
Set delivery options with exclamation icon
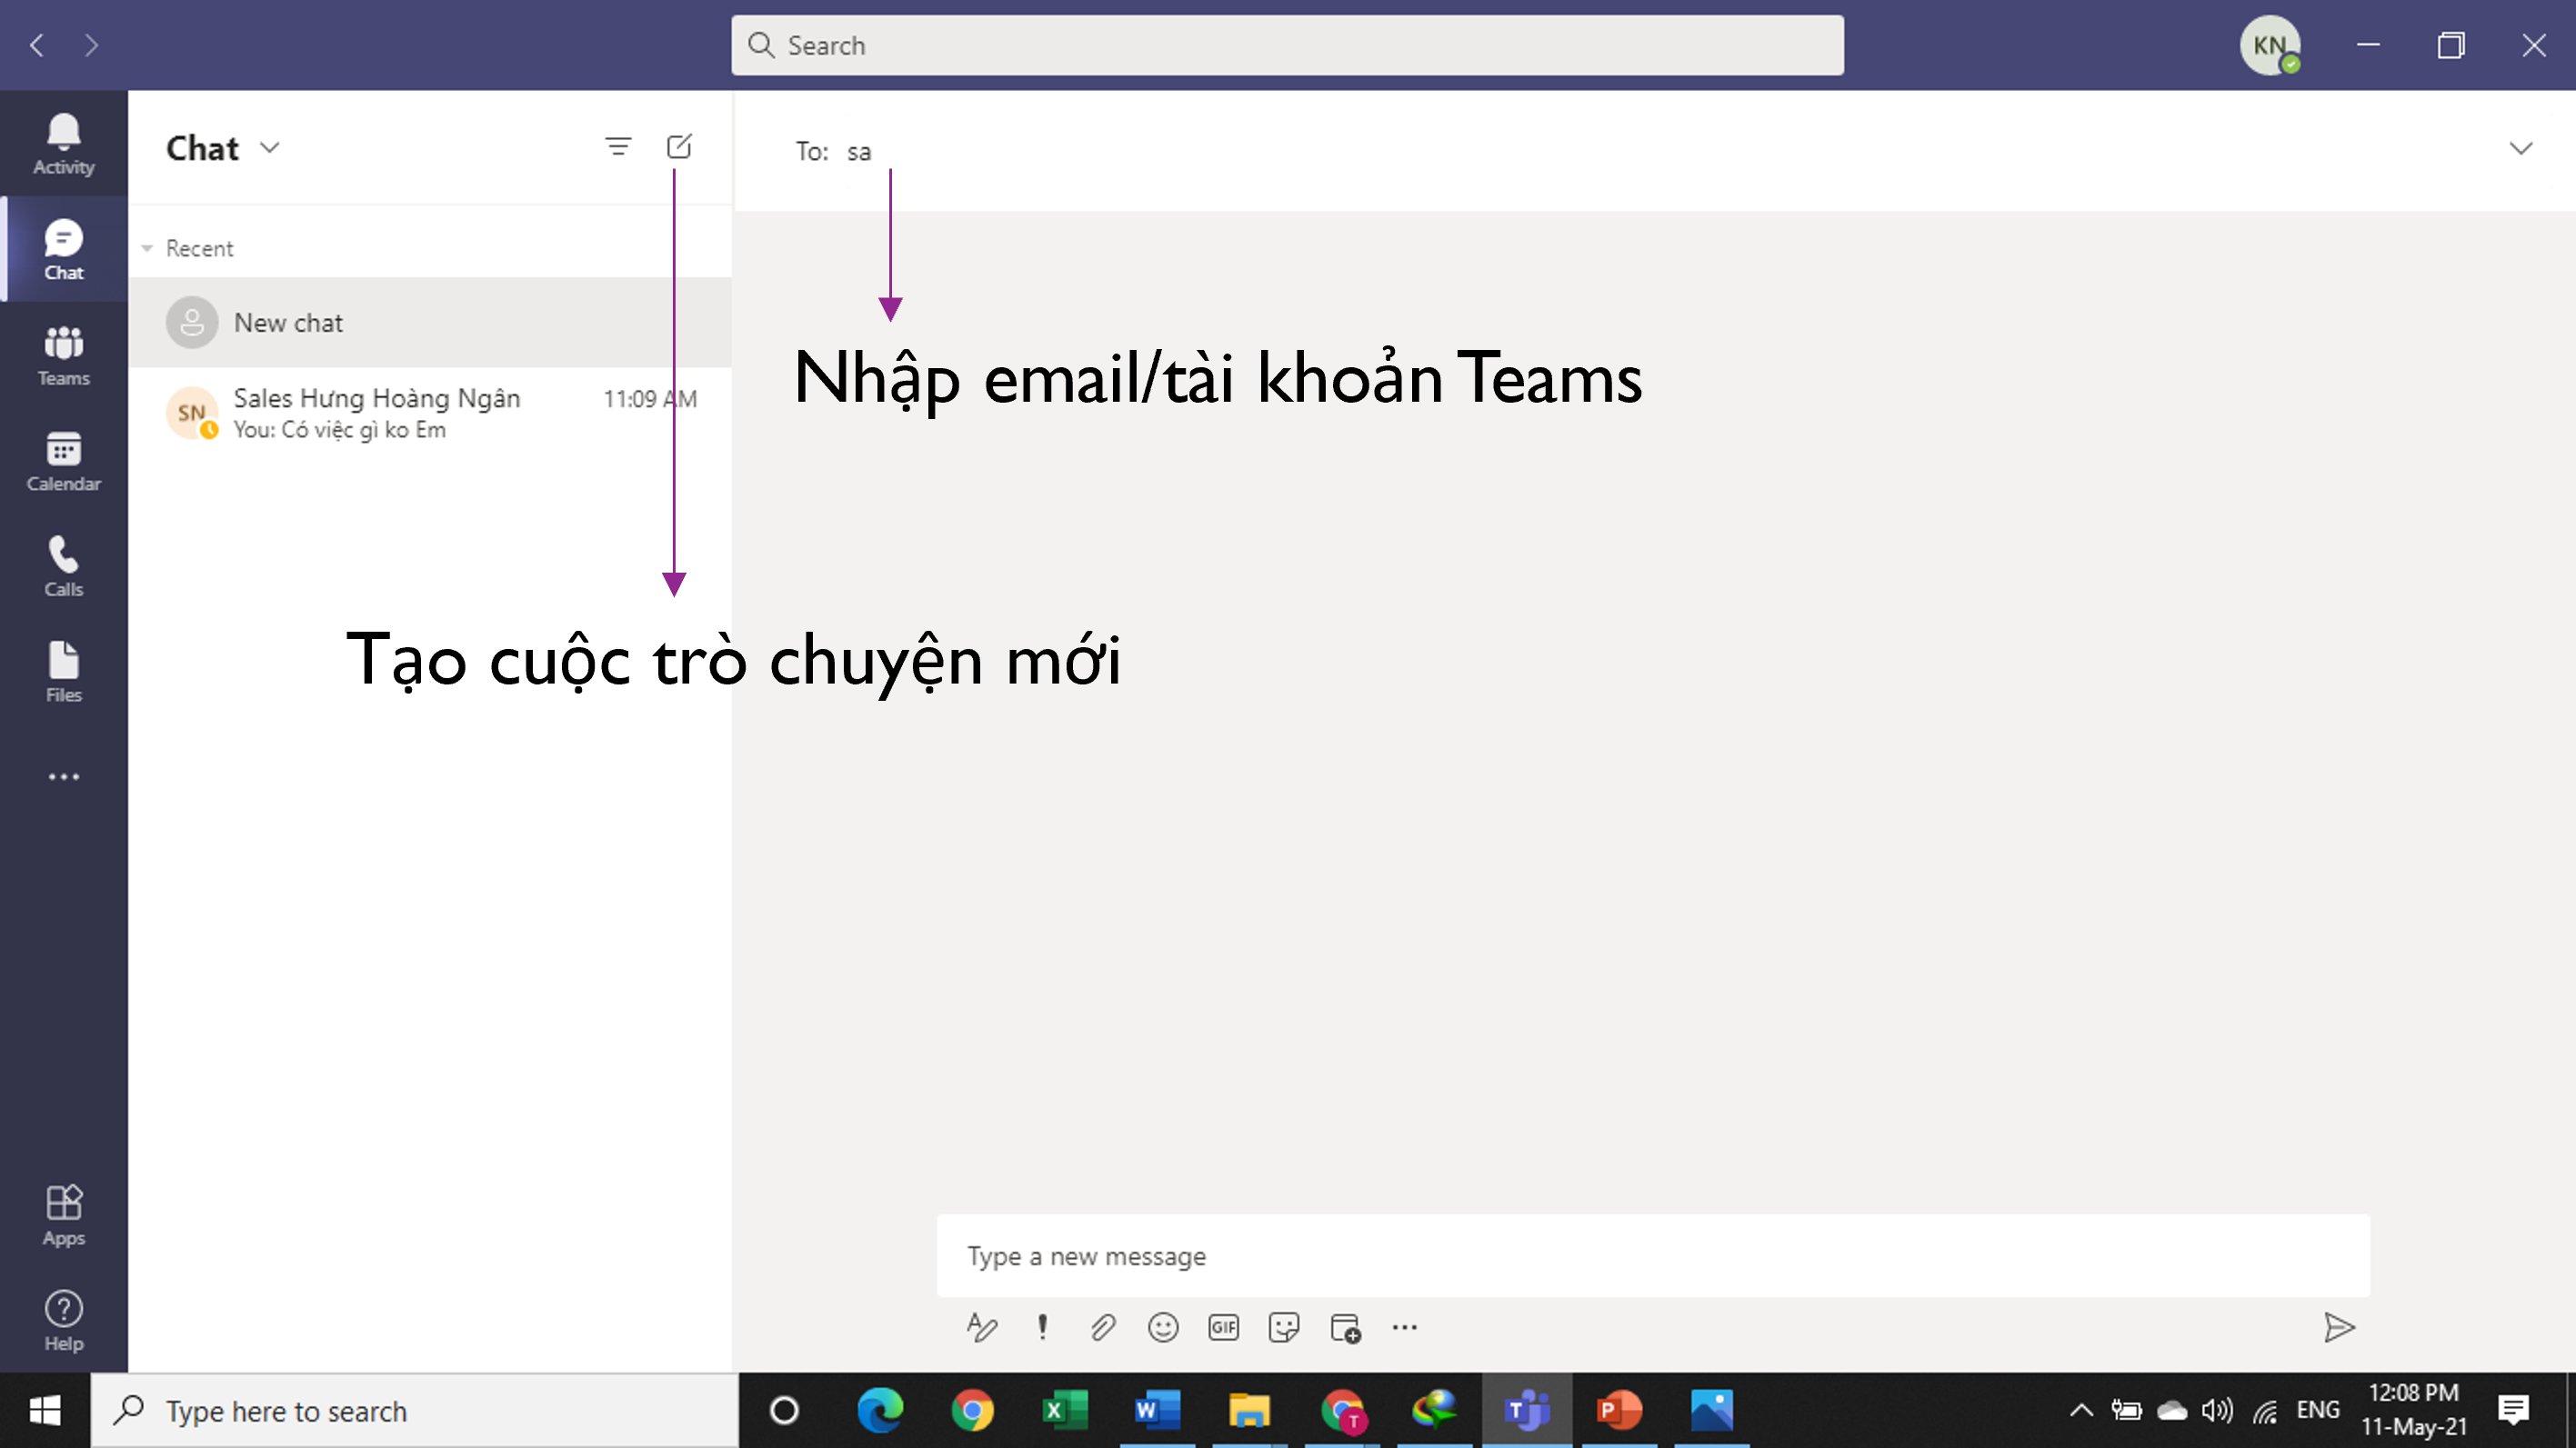1042,1327
